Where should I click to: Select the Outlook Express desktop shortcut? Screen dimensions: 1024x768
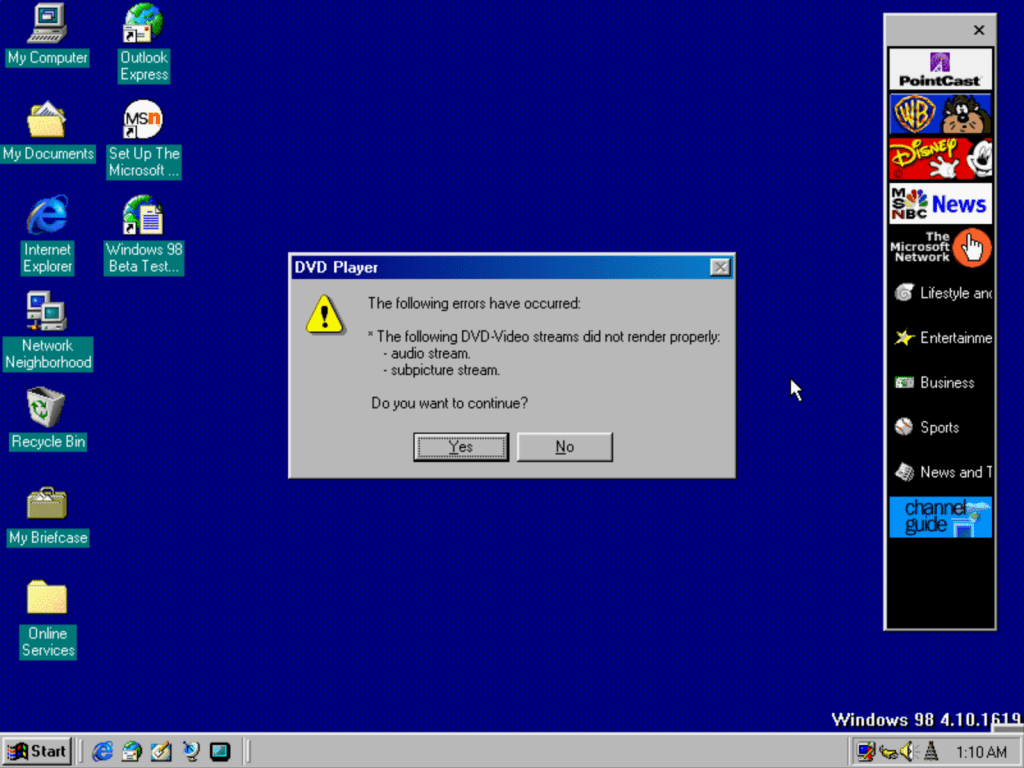(x=143, y=23)
